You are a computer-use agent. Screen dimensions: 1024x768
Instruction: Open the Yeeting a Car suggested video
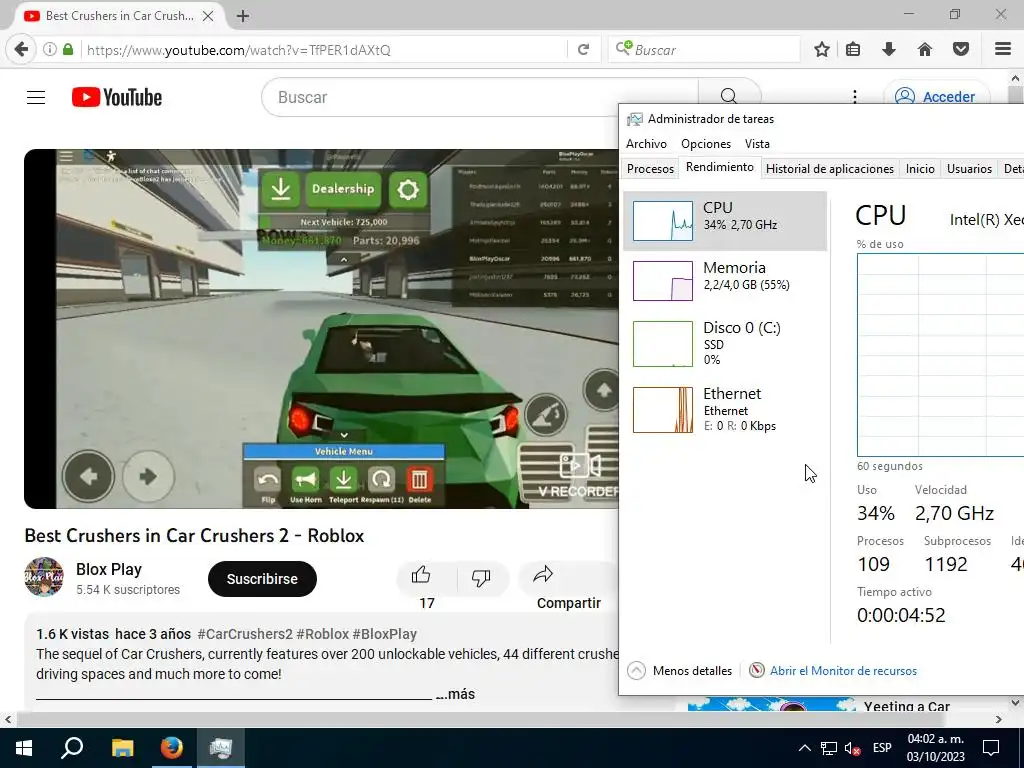tap(906, 706)
